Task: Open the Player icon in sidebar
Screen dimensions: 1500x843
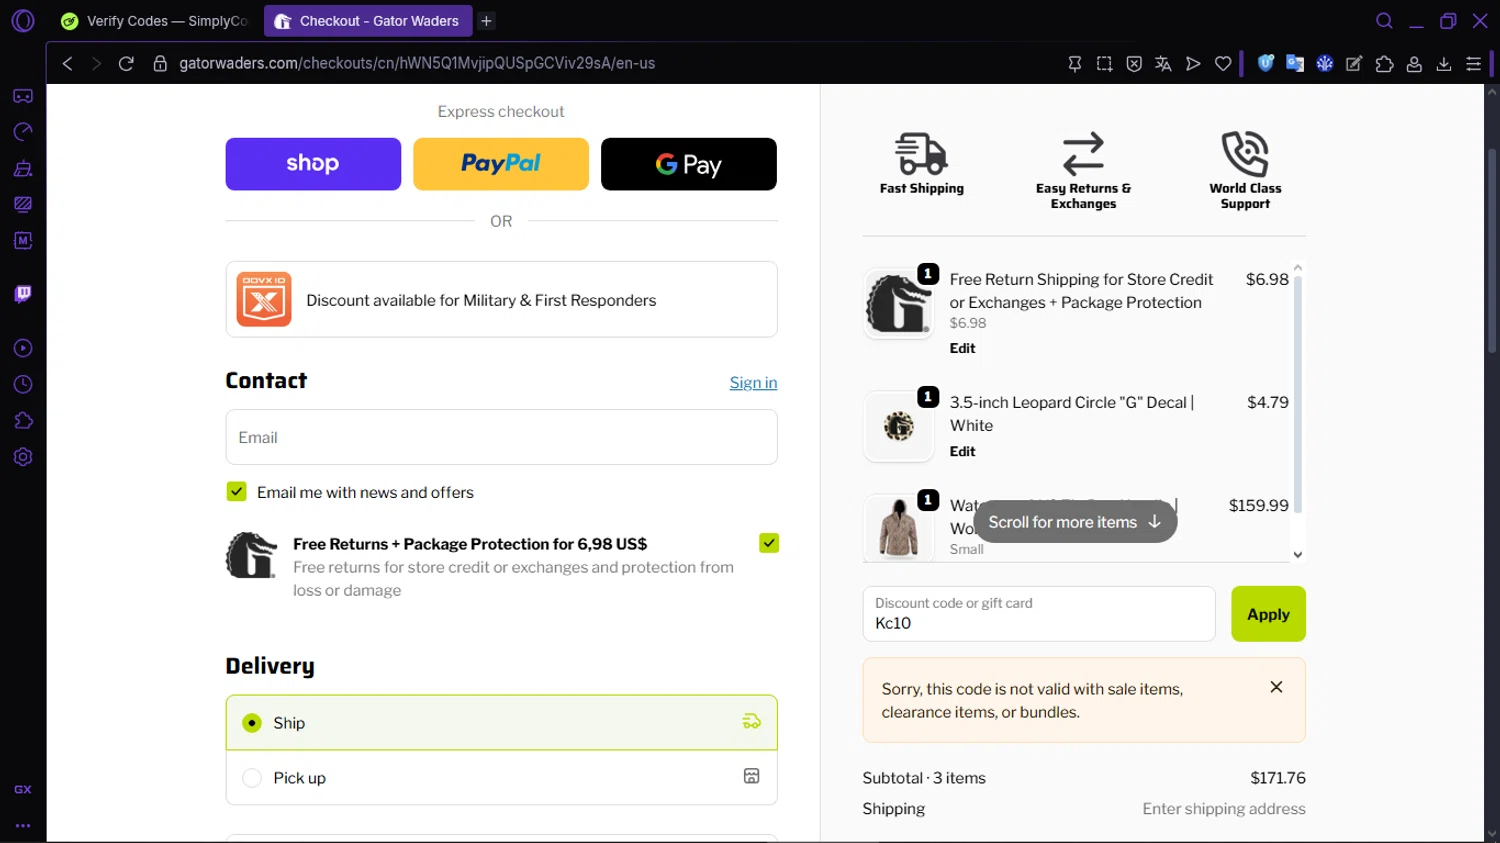Action: [x=23, y=348]
